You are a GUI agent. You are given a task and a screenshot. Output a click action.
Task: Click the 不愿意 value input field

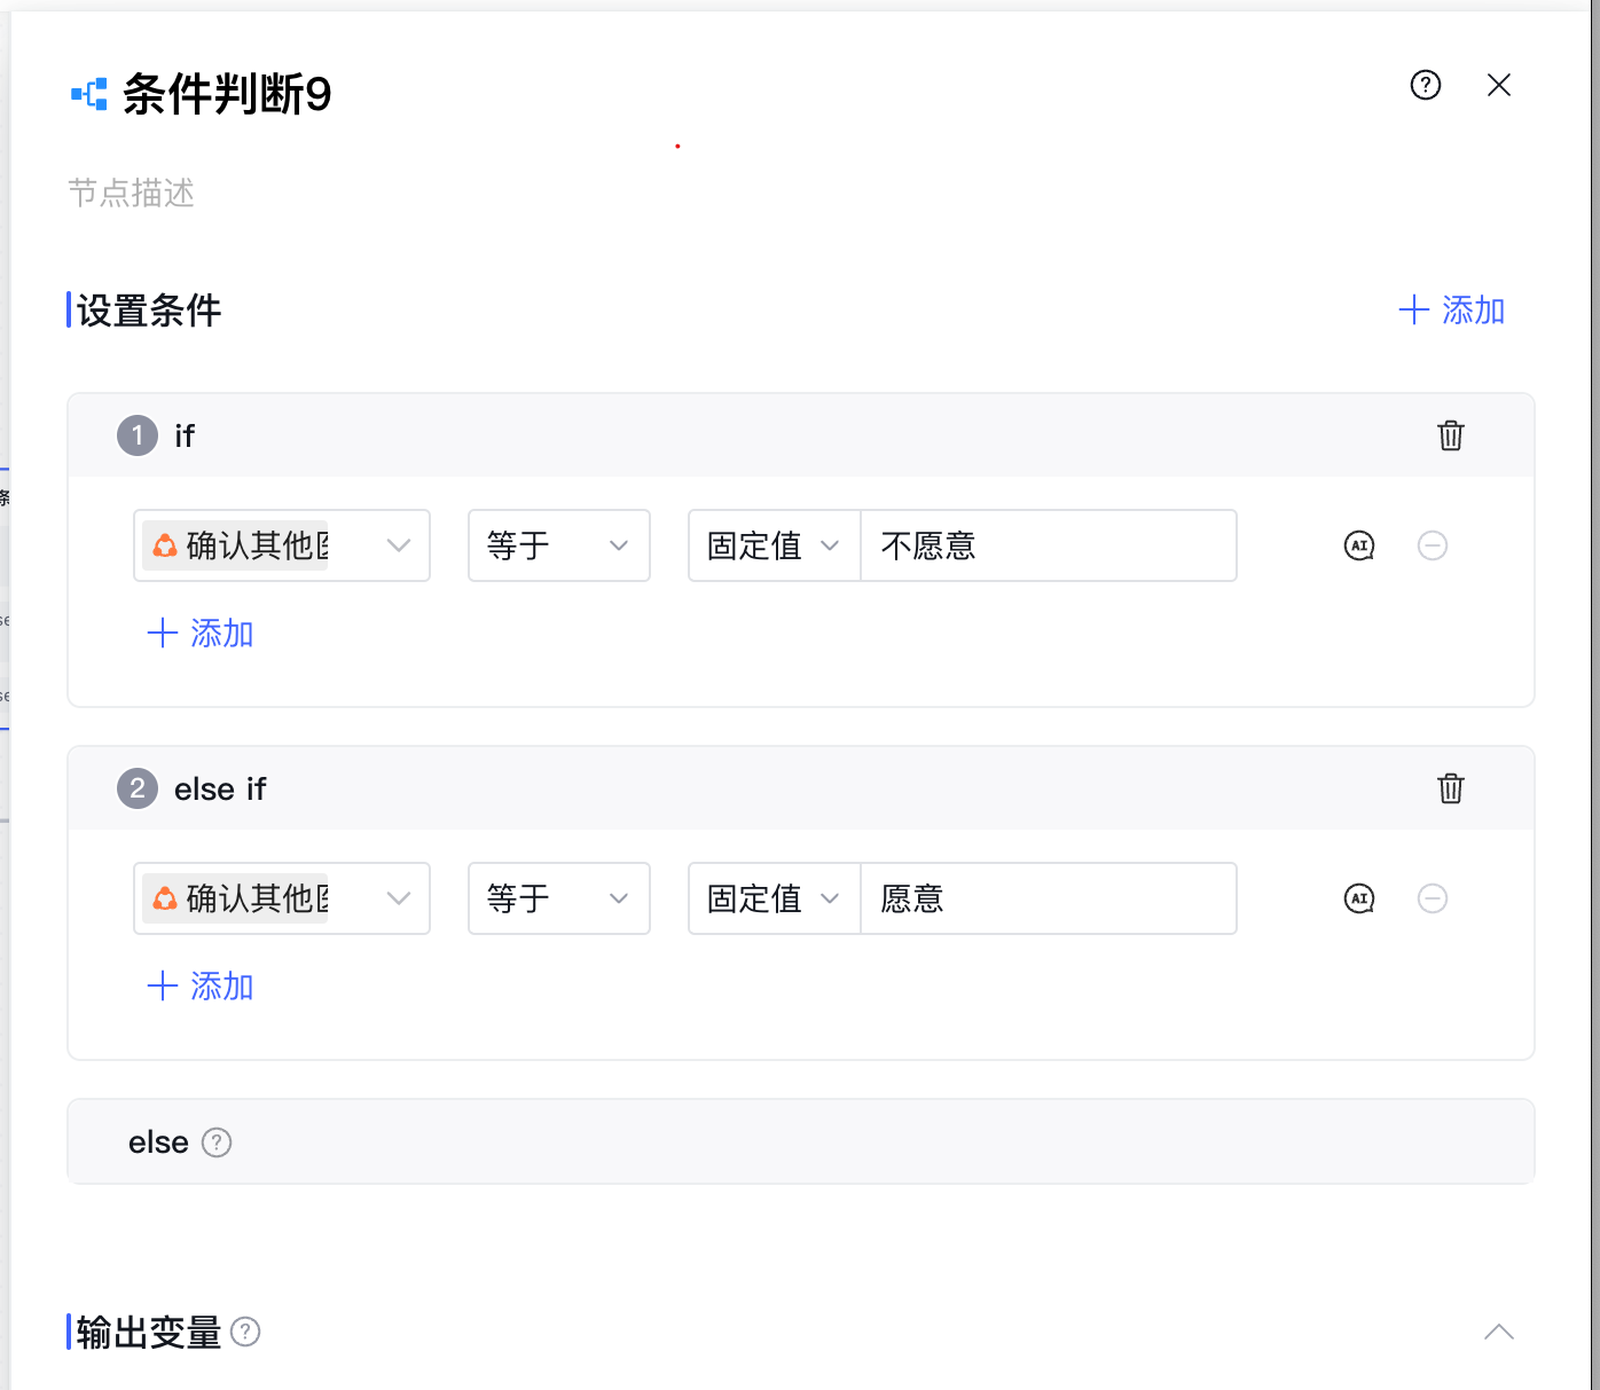1047,546
